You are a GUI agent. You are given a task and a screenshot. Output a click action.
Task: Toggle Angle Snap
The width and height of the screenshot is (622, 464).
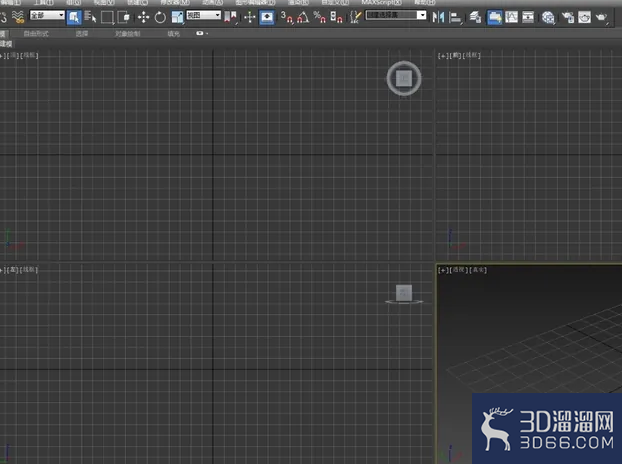click(x=303, y=17)
